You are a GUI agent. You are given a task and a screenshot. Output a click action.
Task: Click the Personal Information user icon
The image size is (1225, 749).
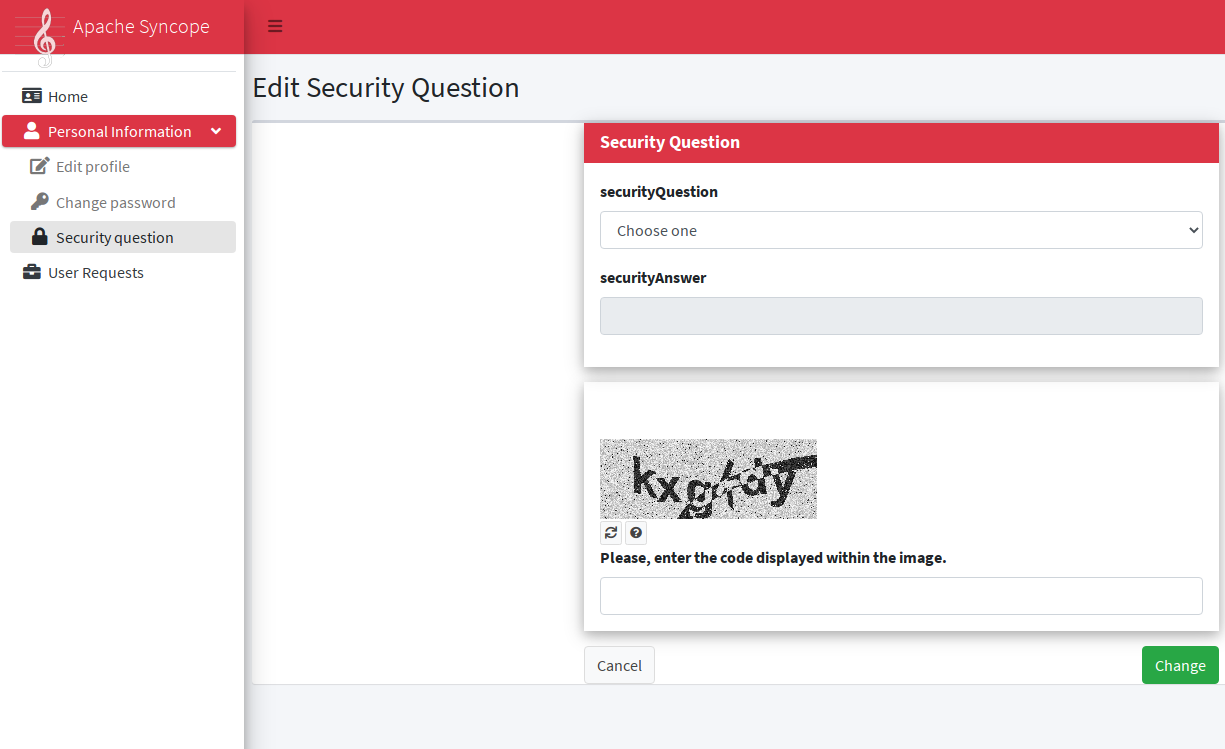pyautogui.click(x=31, y=131)
